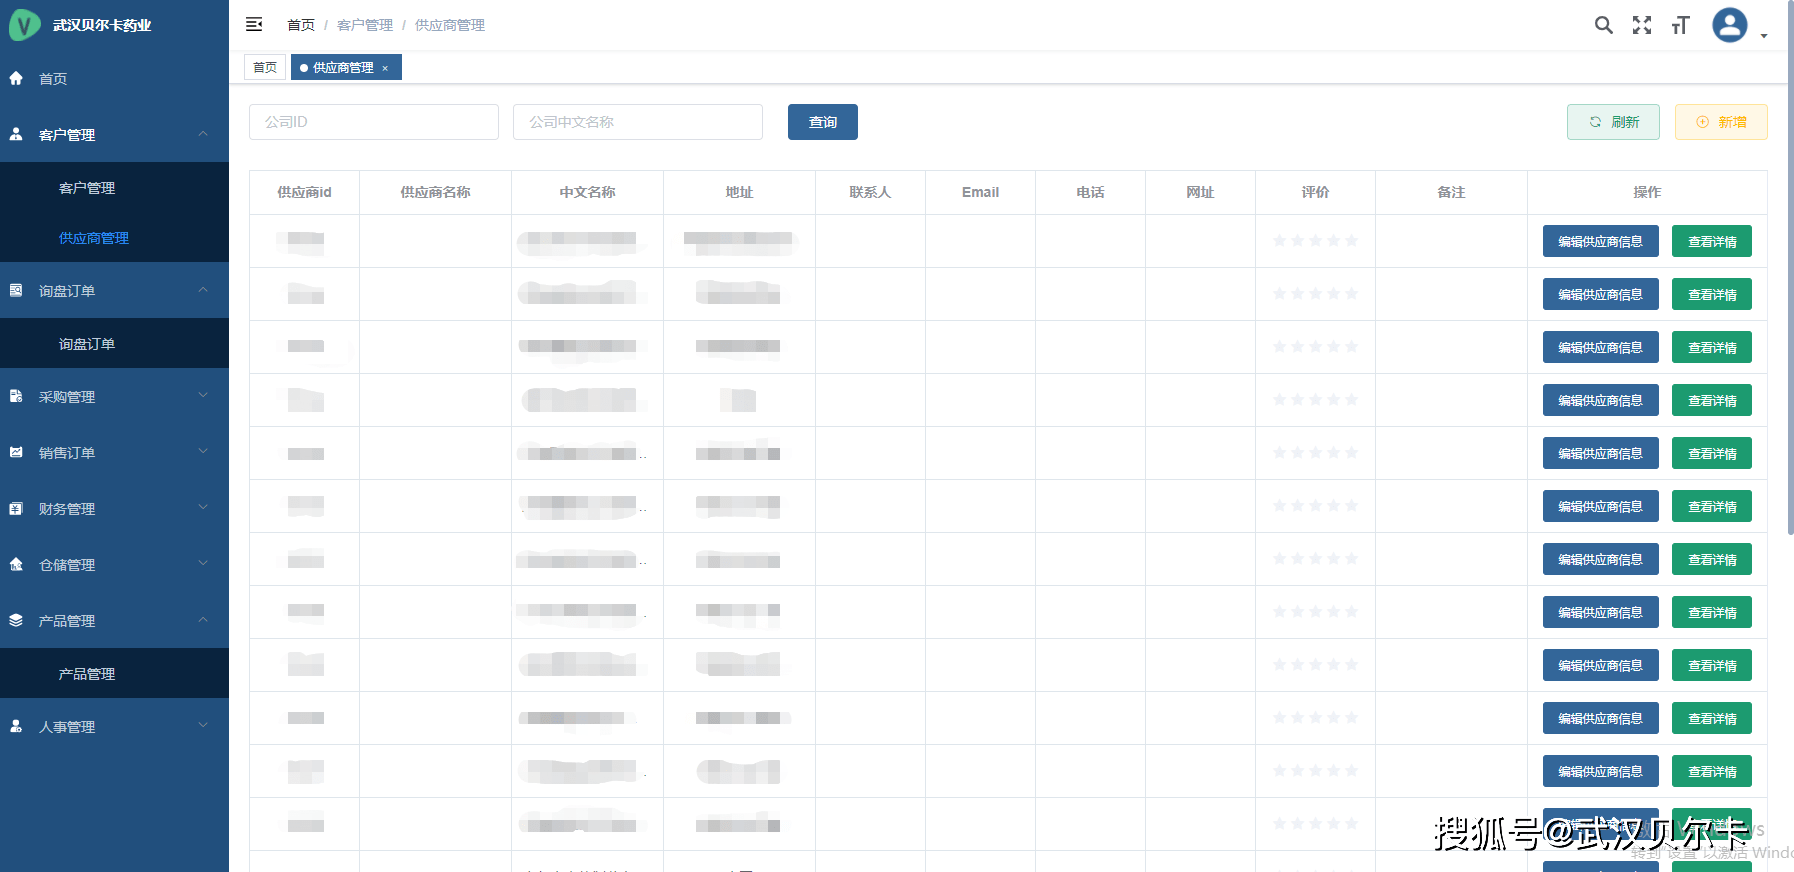Click the sidebar collapse hamburger icon
1794x872 pixels.
click(x=254, y=24)
